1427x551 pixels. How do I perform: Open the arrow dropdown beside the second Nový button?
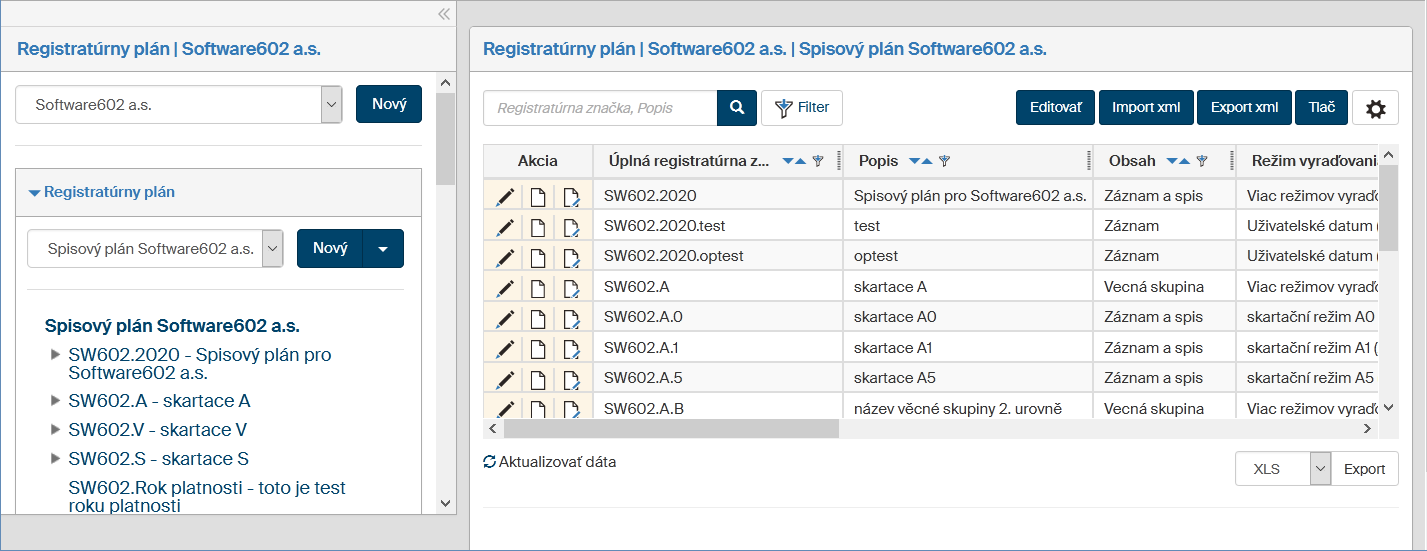(x=384, y=249)
